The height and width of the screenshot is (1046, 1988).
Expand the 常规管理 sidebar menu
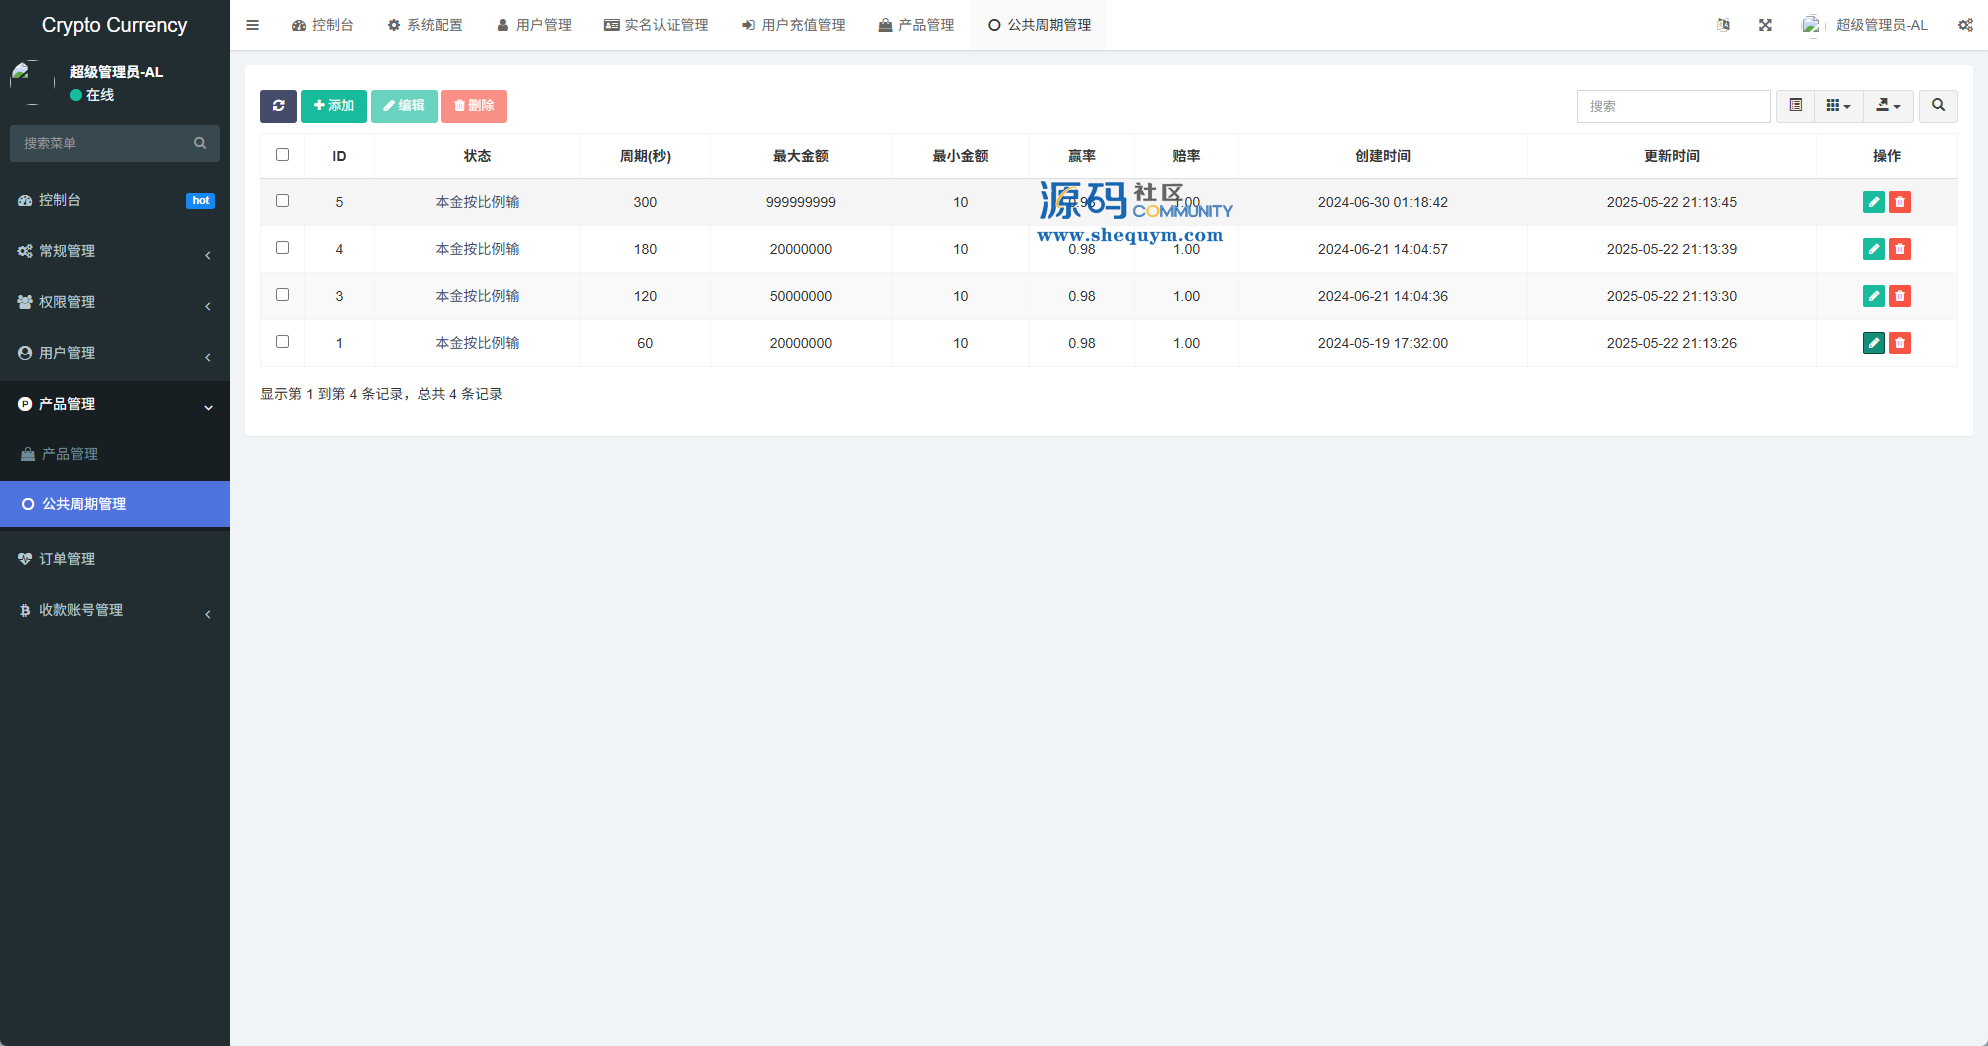coord(114,251)
